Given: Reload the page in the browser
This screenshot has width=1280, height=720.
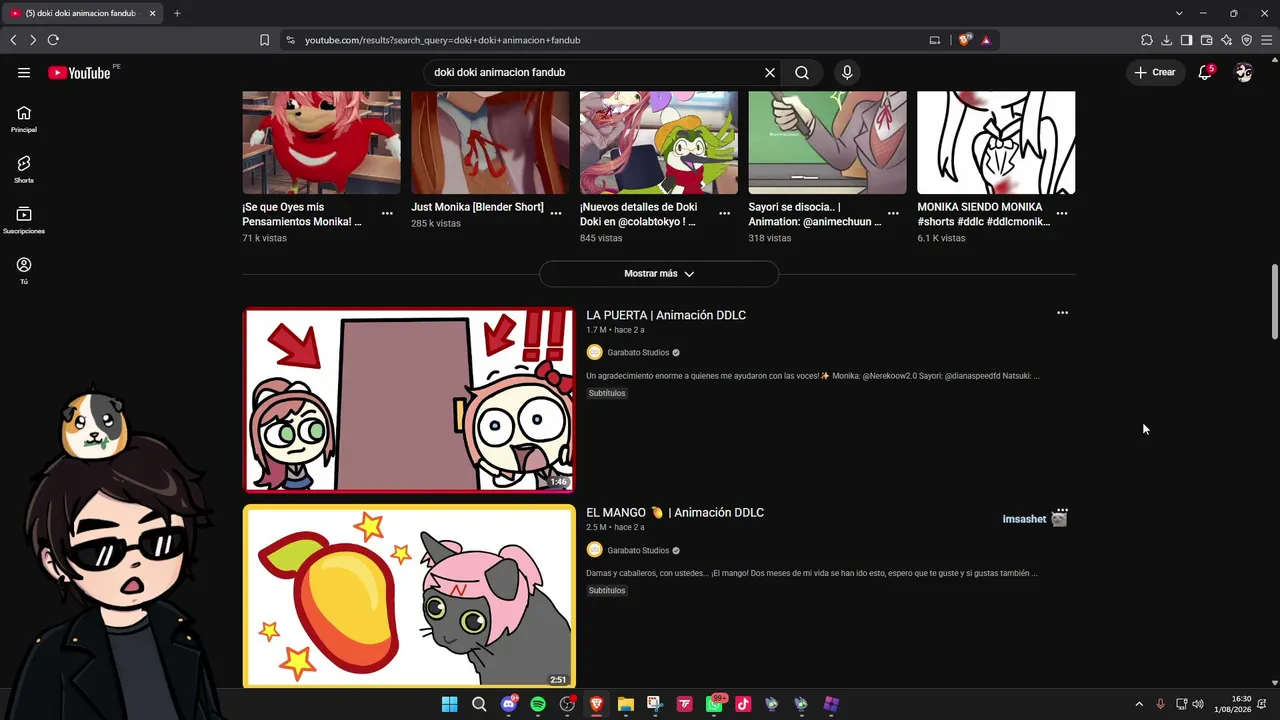Looking at the screenshot, I should [x=53, y=40].
